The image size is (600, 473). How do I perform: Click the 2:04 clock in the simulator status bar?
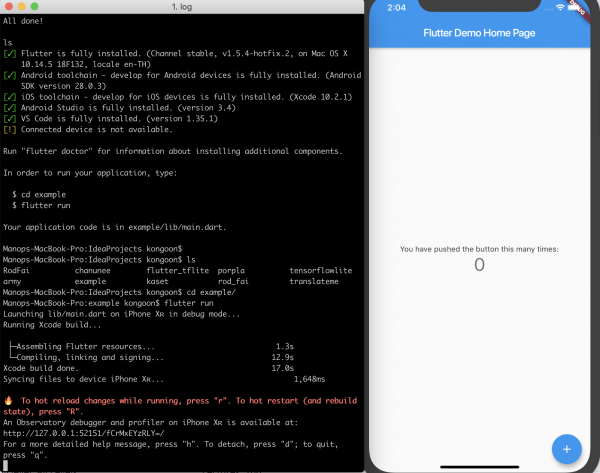point(396,8)
